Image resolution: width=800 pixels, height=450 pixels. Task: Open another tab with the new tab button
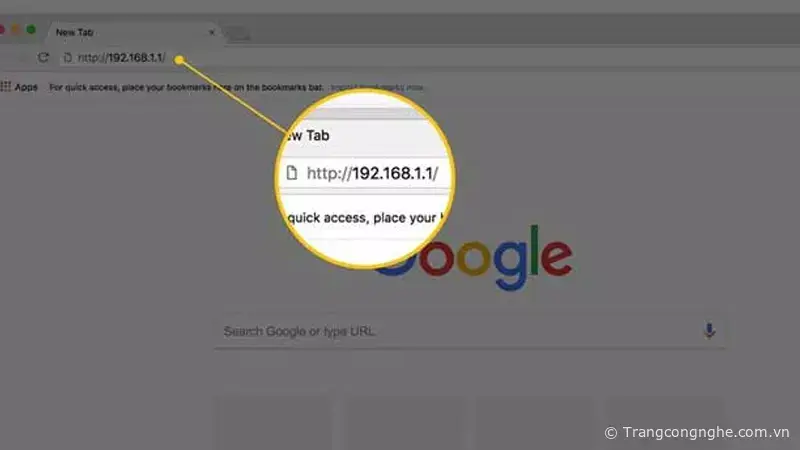(238, 34)
